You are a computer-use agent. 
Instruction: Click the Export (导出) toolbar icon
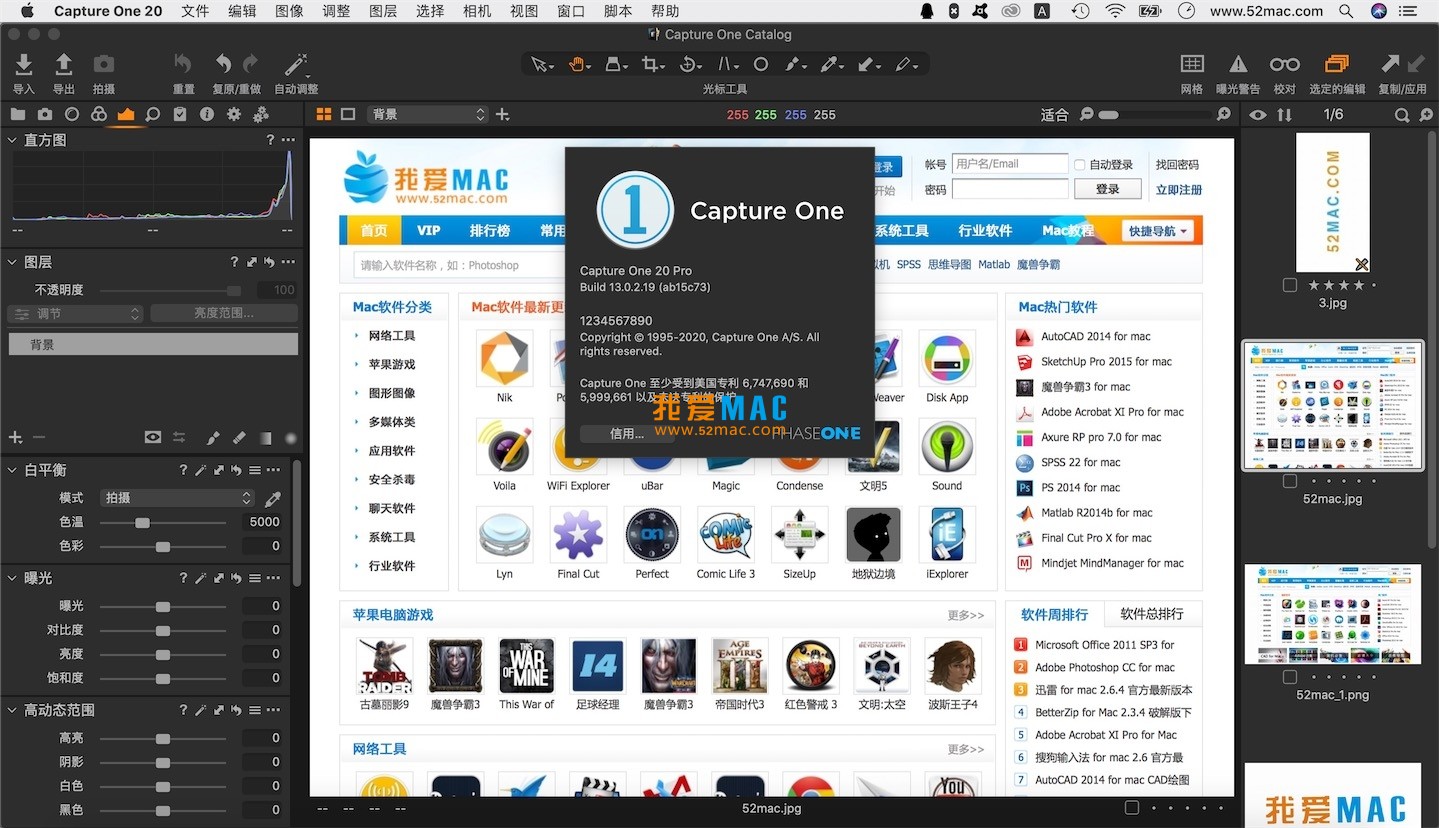[63, 64]
